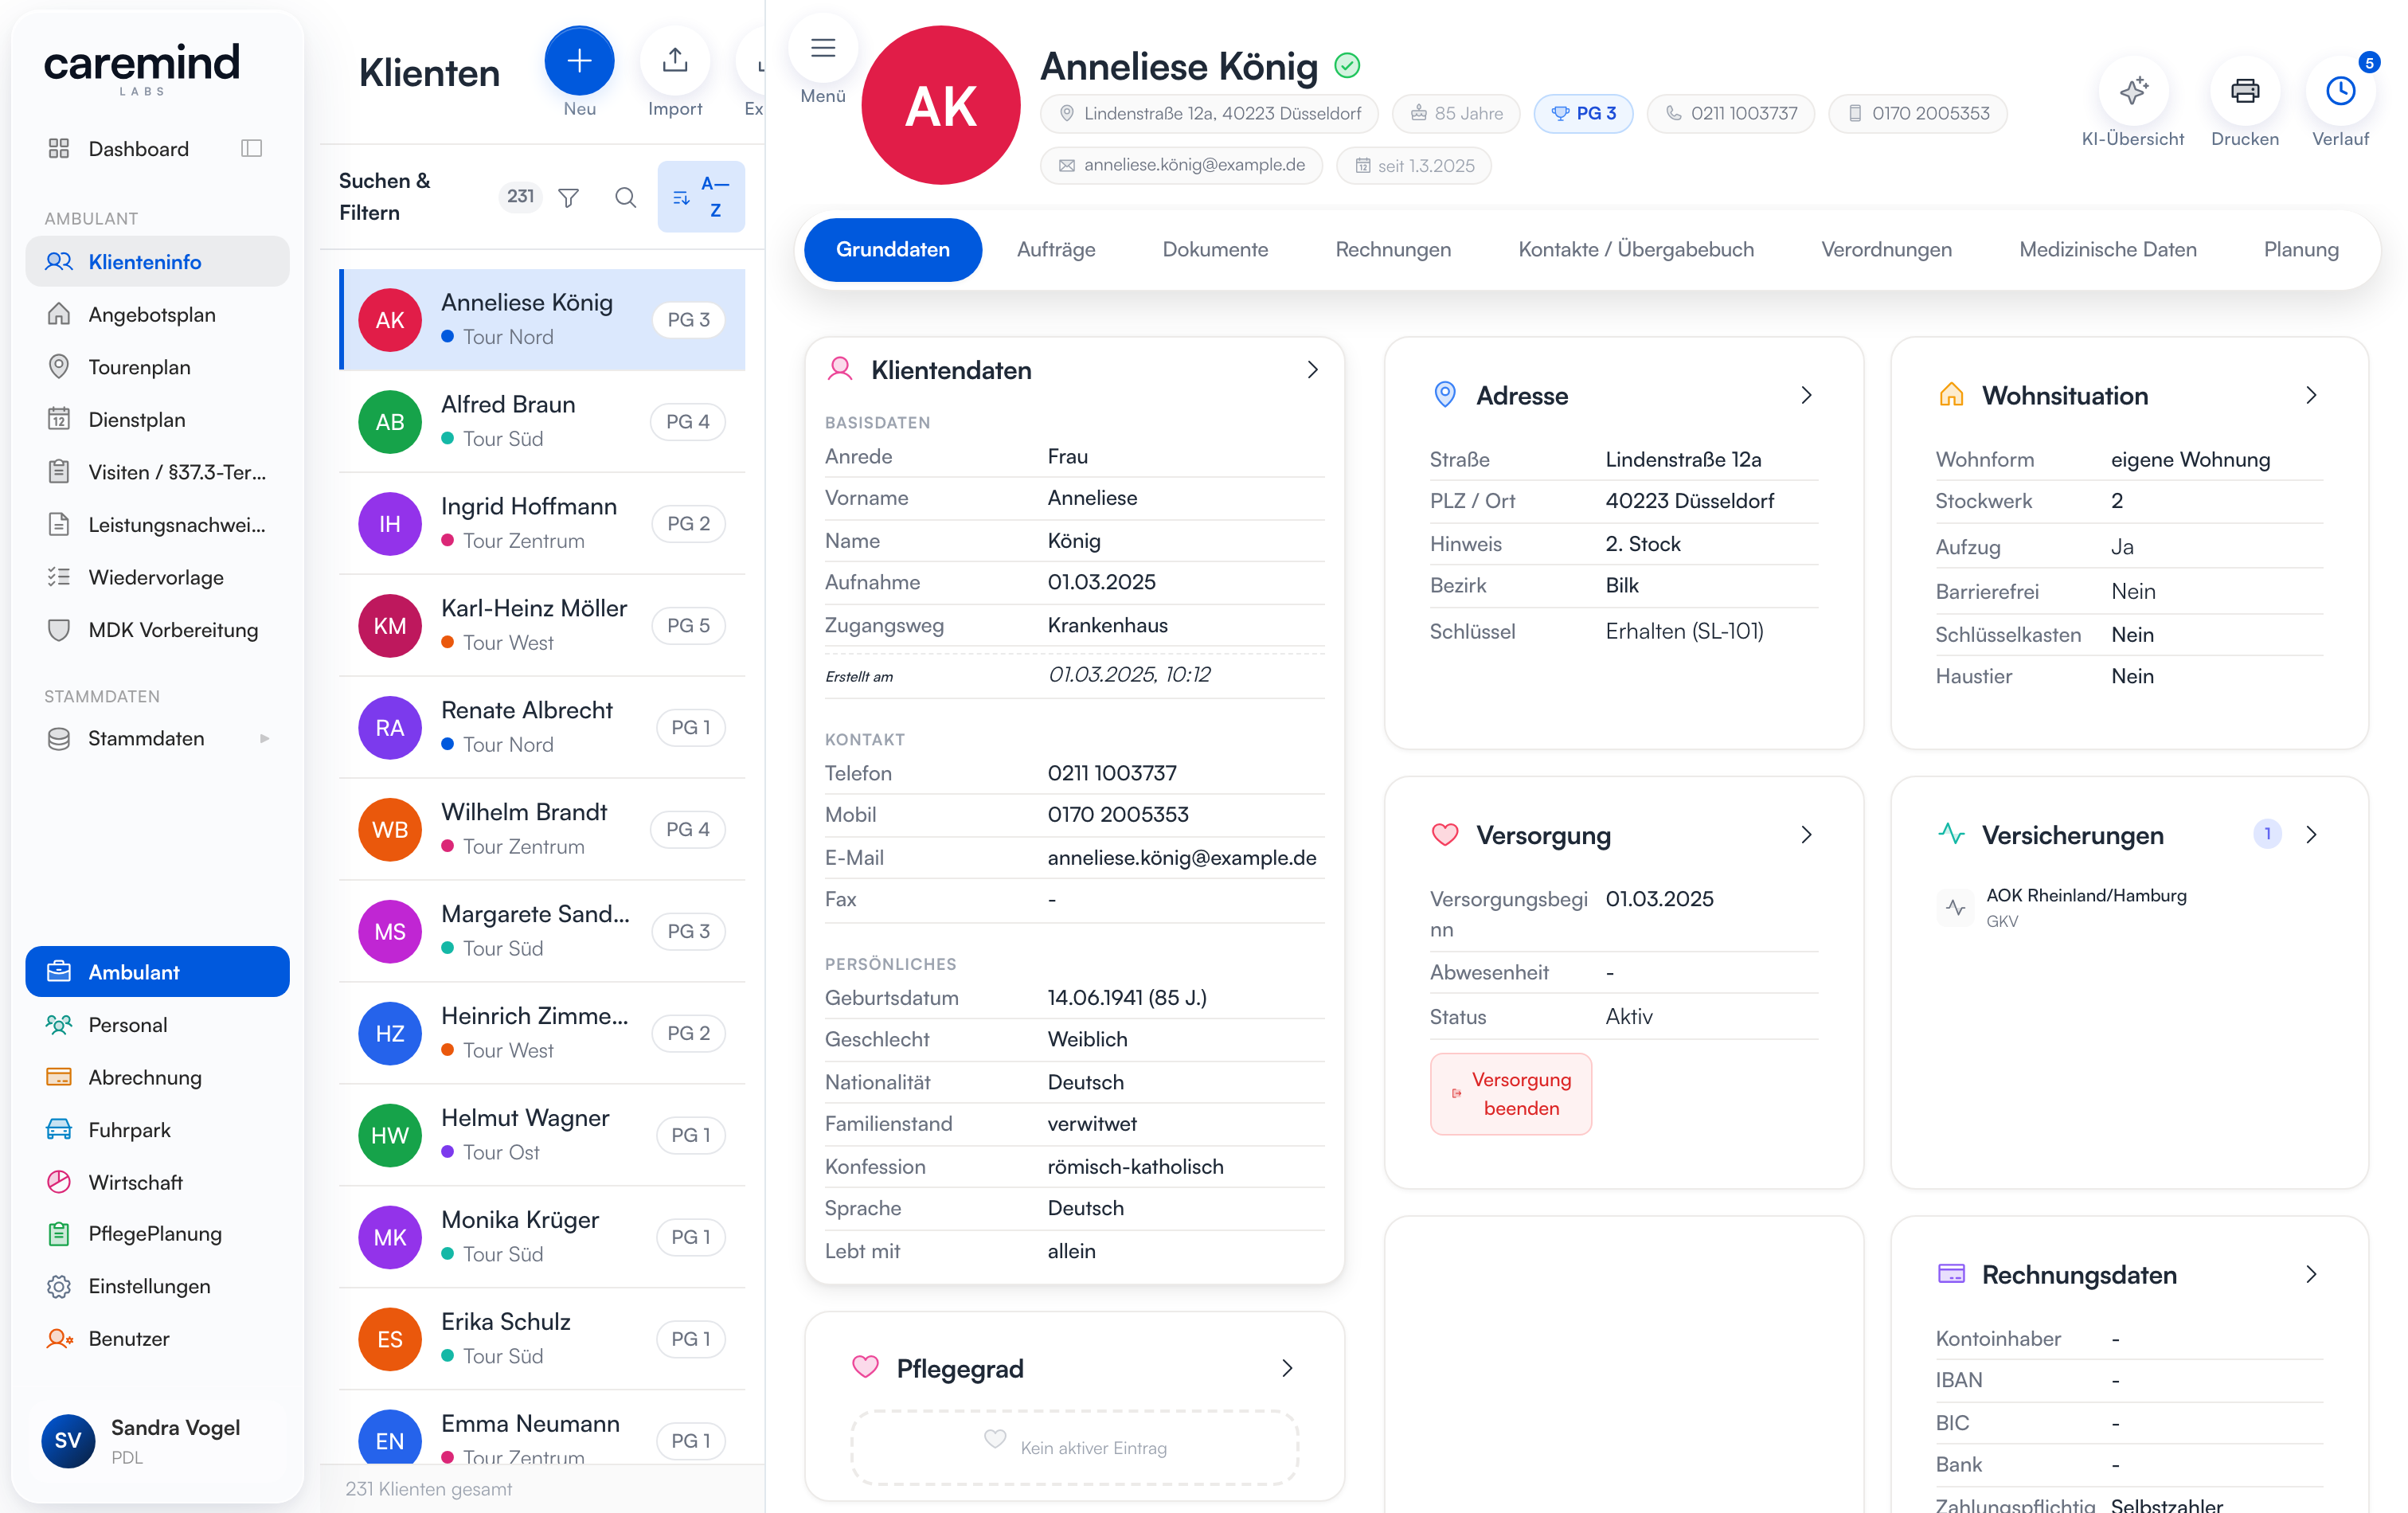
Task: Open Sandra Vogel user profile
Action: [158, 1440]
